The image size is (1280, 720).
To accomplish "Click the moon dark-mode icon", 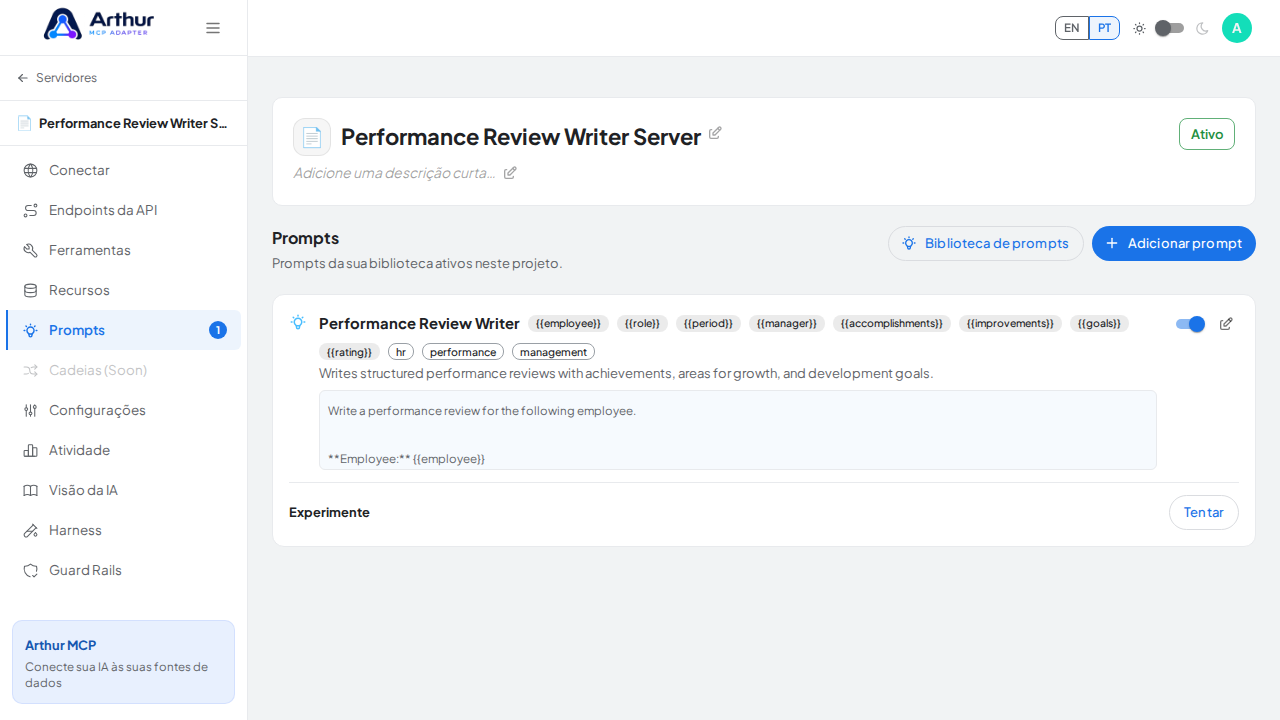I will tap(1202, 28).
